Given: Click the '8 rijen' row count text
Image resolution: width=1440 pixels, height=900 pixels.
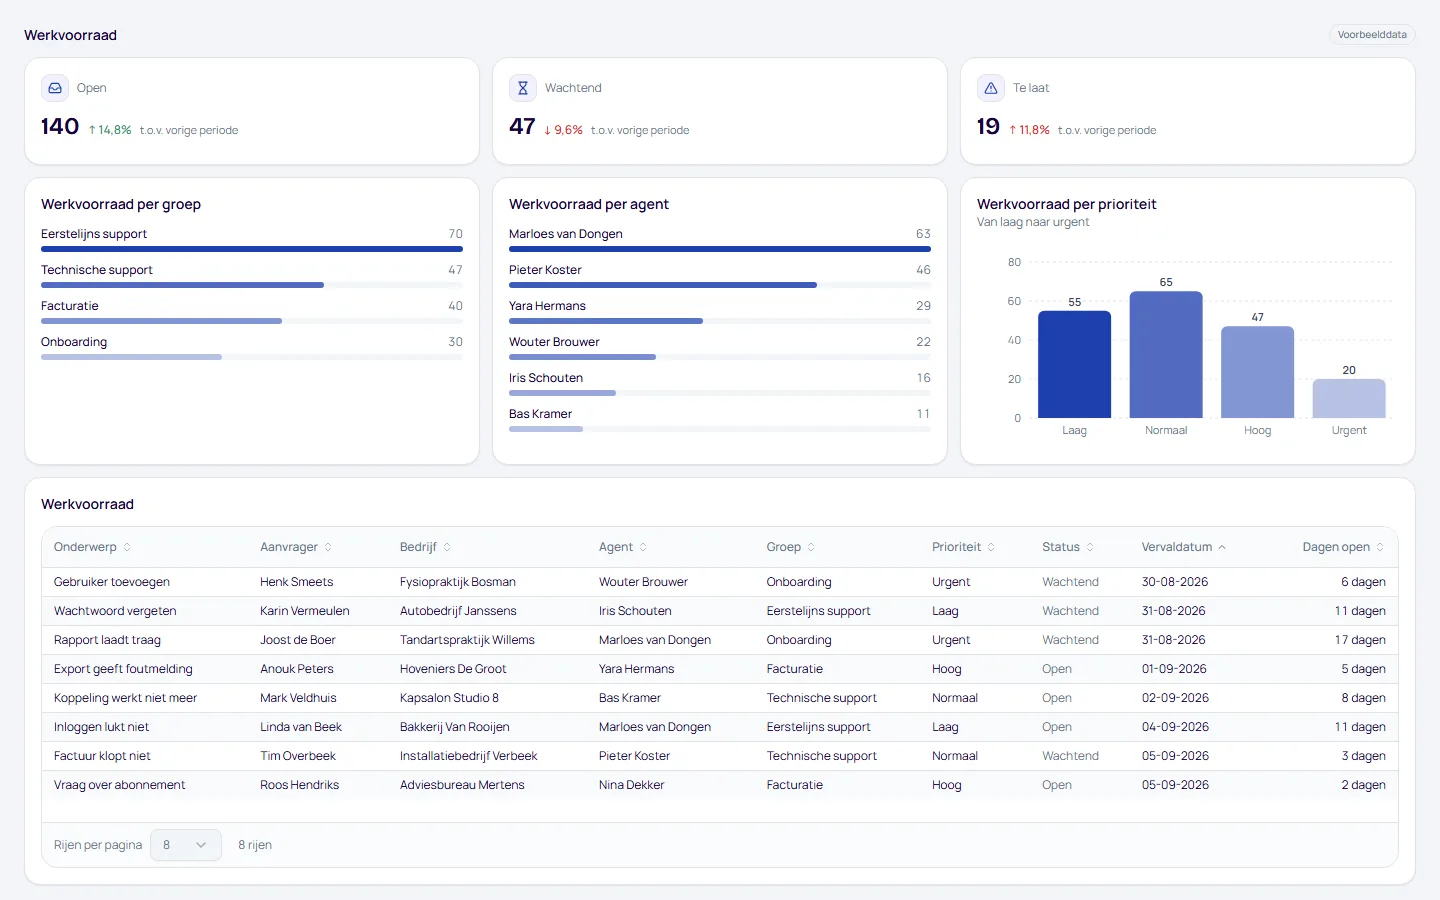Looking at the screenshot, I should 255,845.
